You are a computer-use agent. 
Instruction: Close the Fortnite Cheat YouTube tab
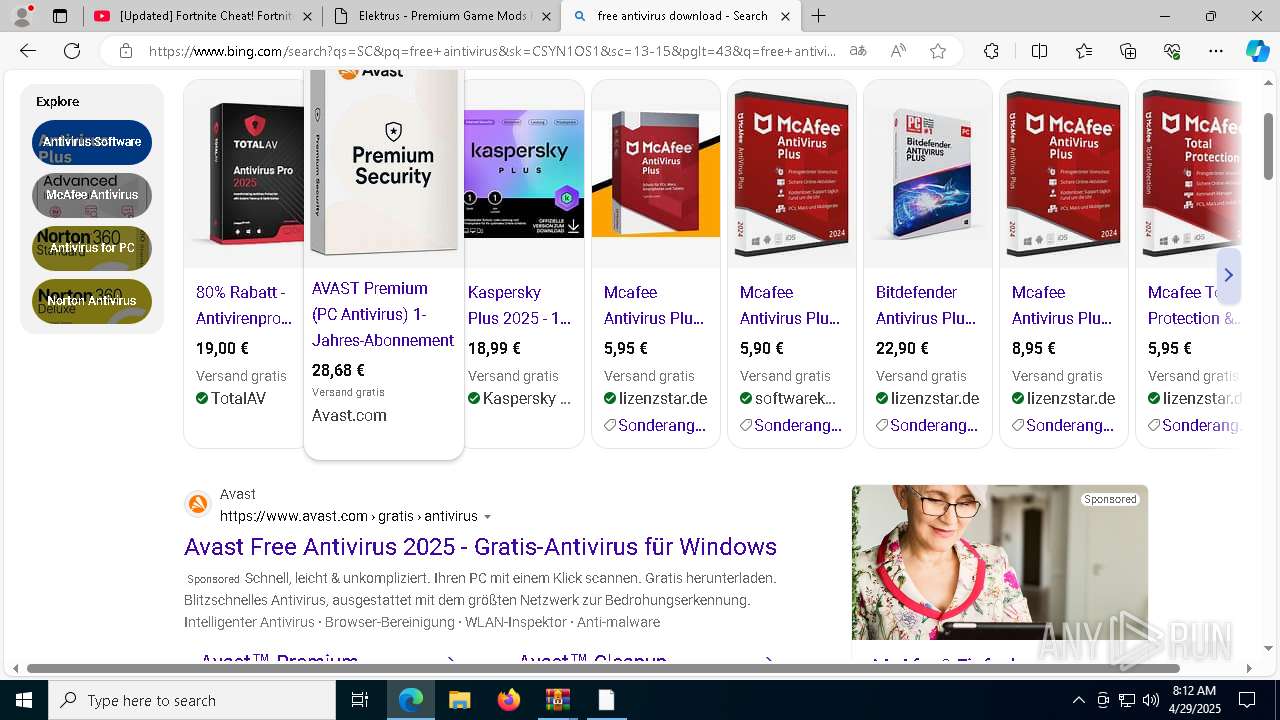pyautogui.click(x=306, y=16)
